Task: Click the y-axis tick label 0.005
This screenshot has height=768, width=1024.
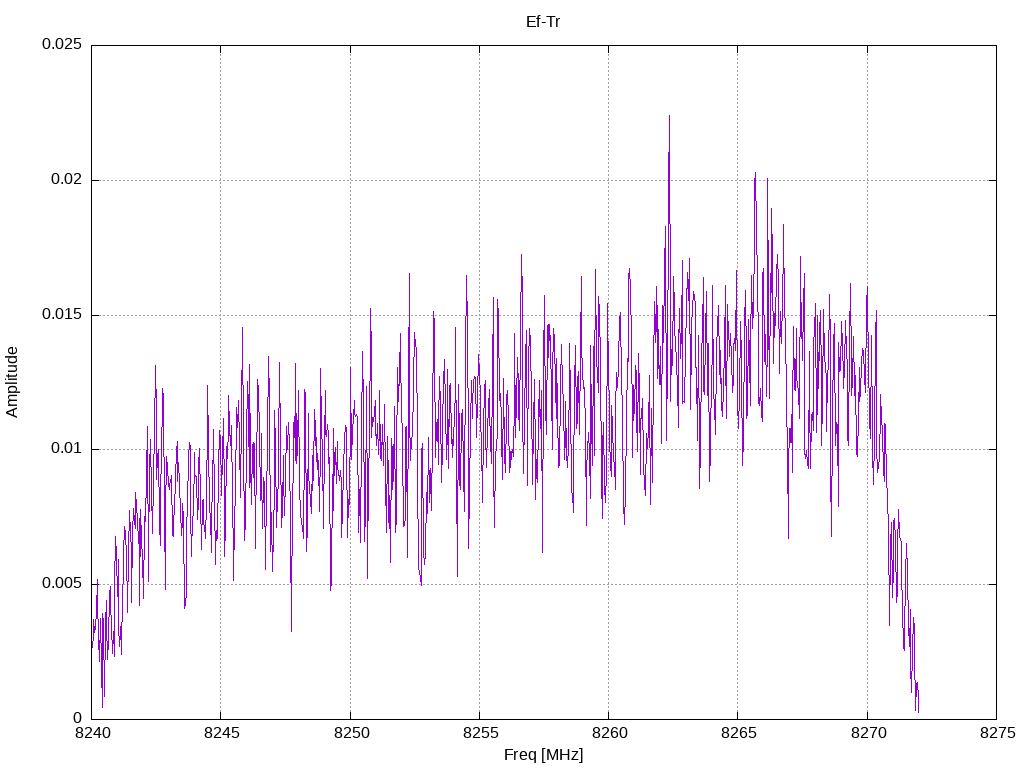Action: pyautogui.click(x=62, y=583)
